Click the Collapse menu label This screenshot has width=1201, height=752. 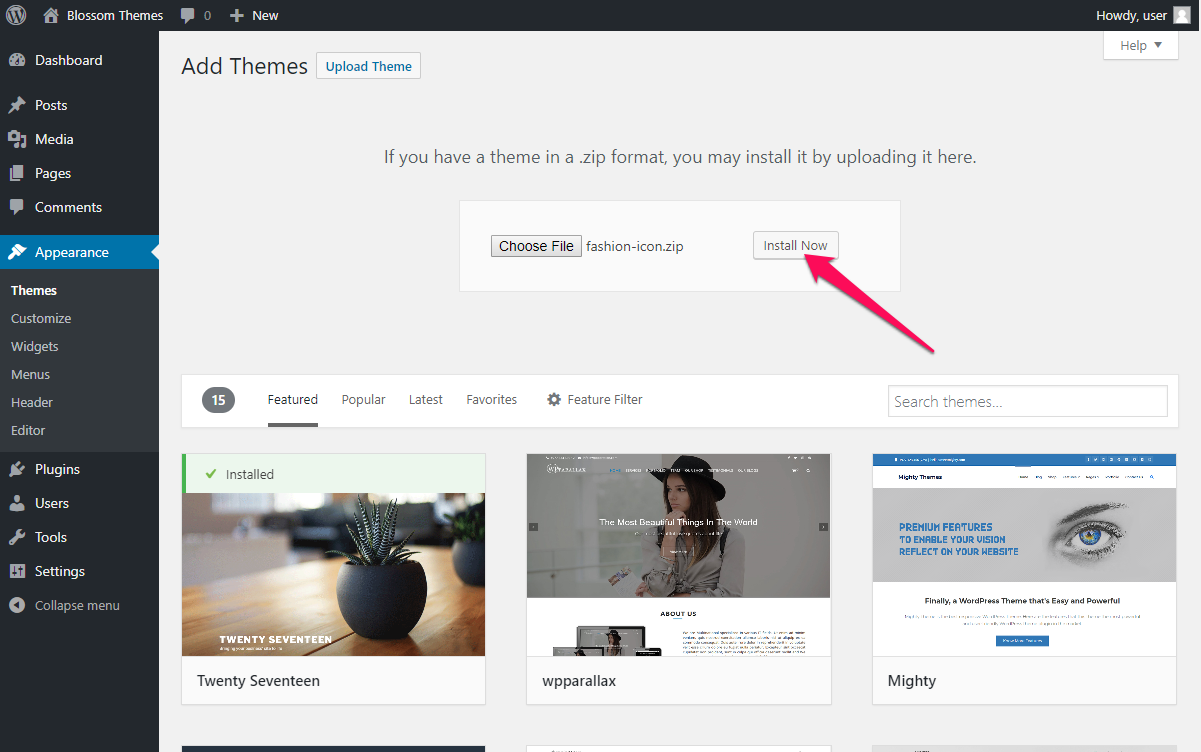(x=77, y=605)
